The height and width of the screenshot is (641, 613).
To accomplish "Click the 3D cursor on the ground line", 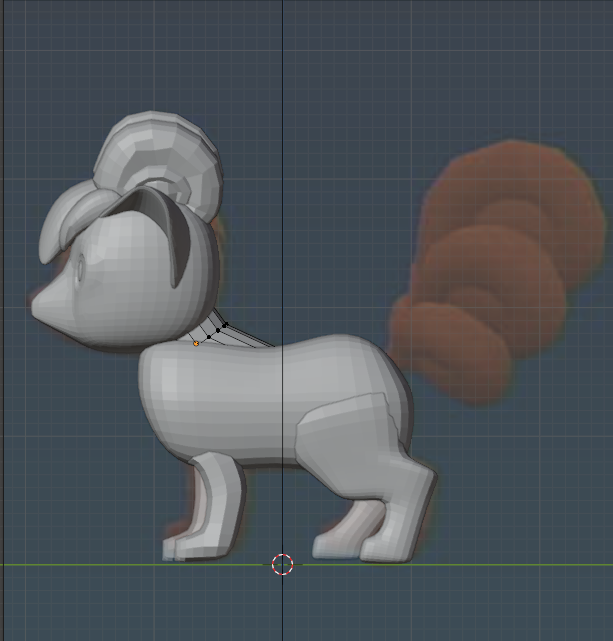I will pyautogui.click(x=282, y=565).
